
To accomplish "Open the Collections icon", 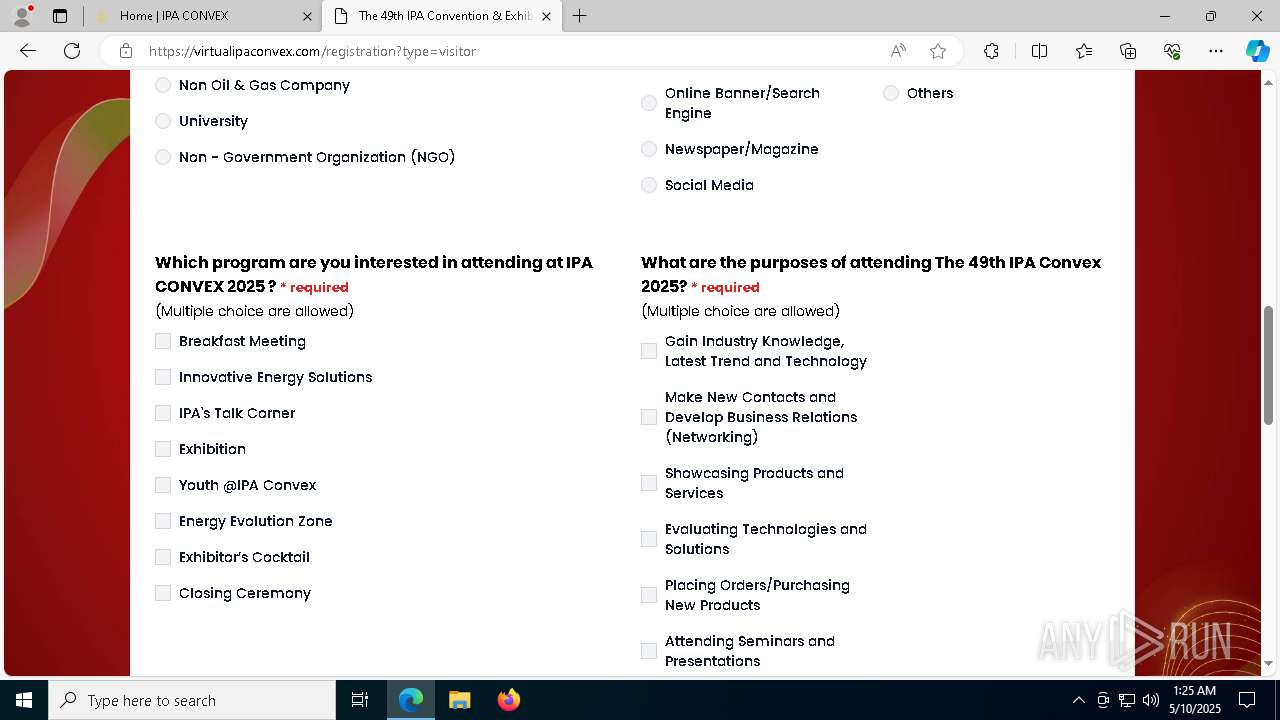I will point(1128,51).
